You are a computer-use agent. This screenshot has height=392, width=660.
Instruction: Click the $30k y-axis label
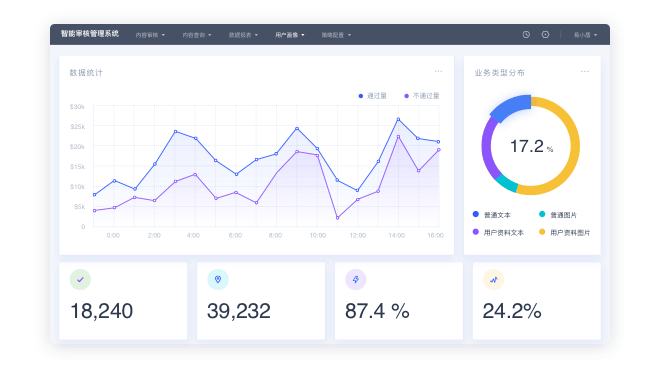(x=77, y=107)
